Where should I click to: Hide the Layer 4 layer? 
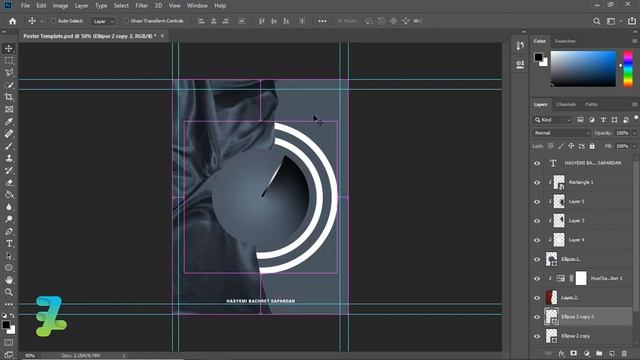537,240
